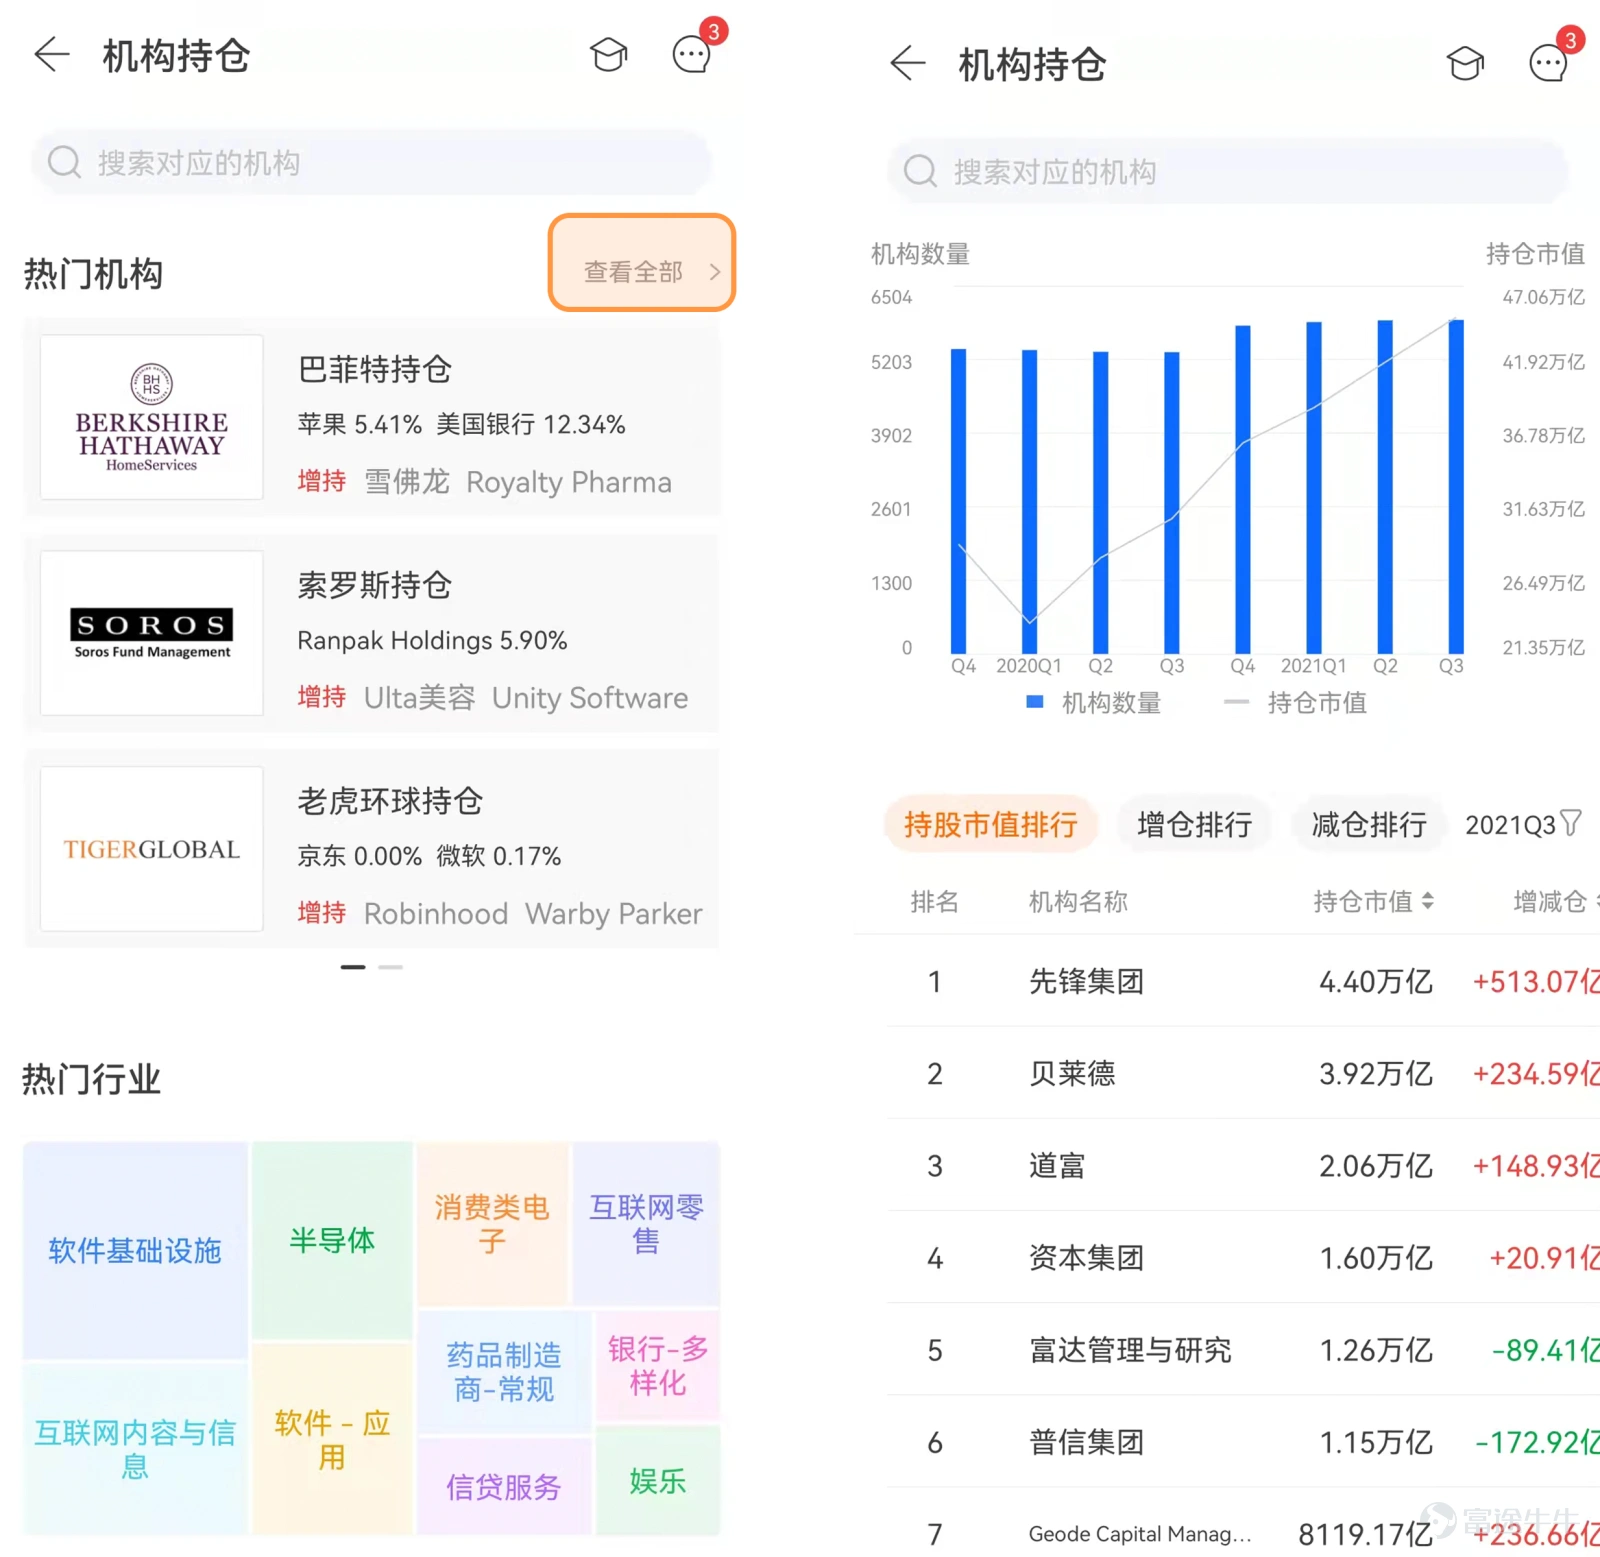
Task: Tap the left screen search magnifier icon
Action: coord(64,162)
